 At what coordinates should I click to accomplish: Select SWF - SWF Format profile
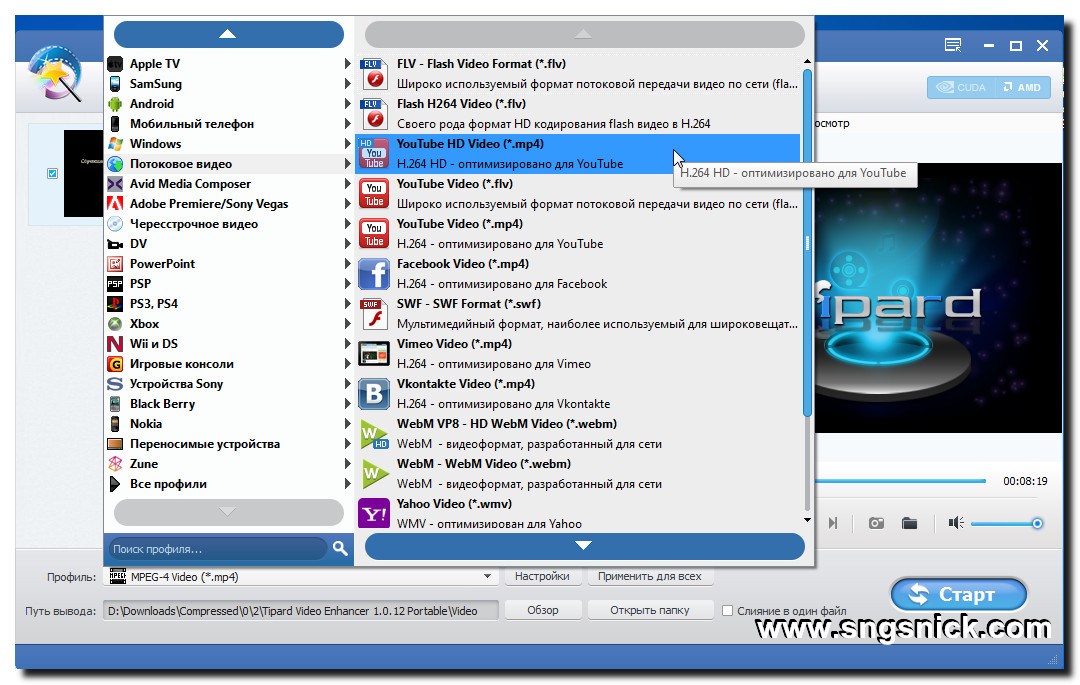(x=578, y=313)
